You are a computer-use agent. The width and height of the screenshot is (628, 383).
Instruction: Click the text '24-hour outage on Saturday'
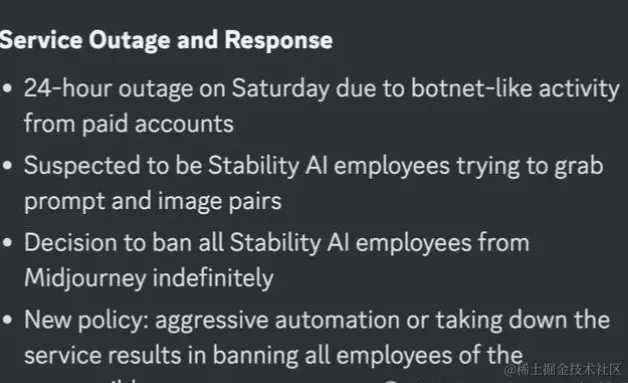[177, 89]
